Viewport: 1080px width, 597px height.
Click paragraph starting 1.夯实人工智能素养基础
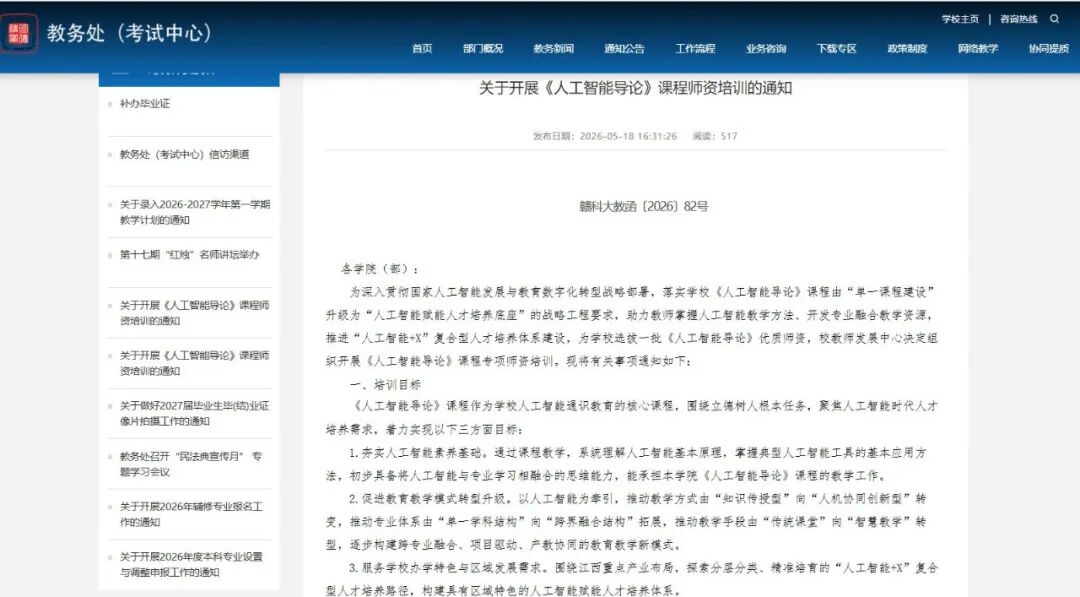[x=626, y=464]
